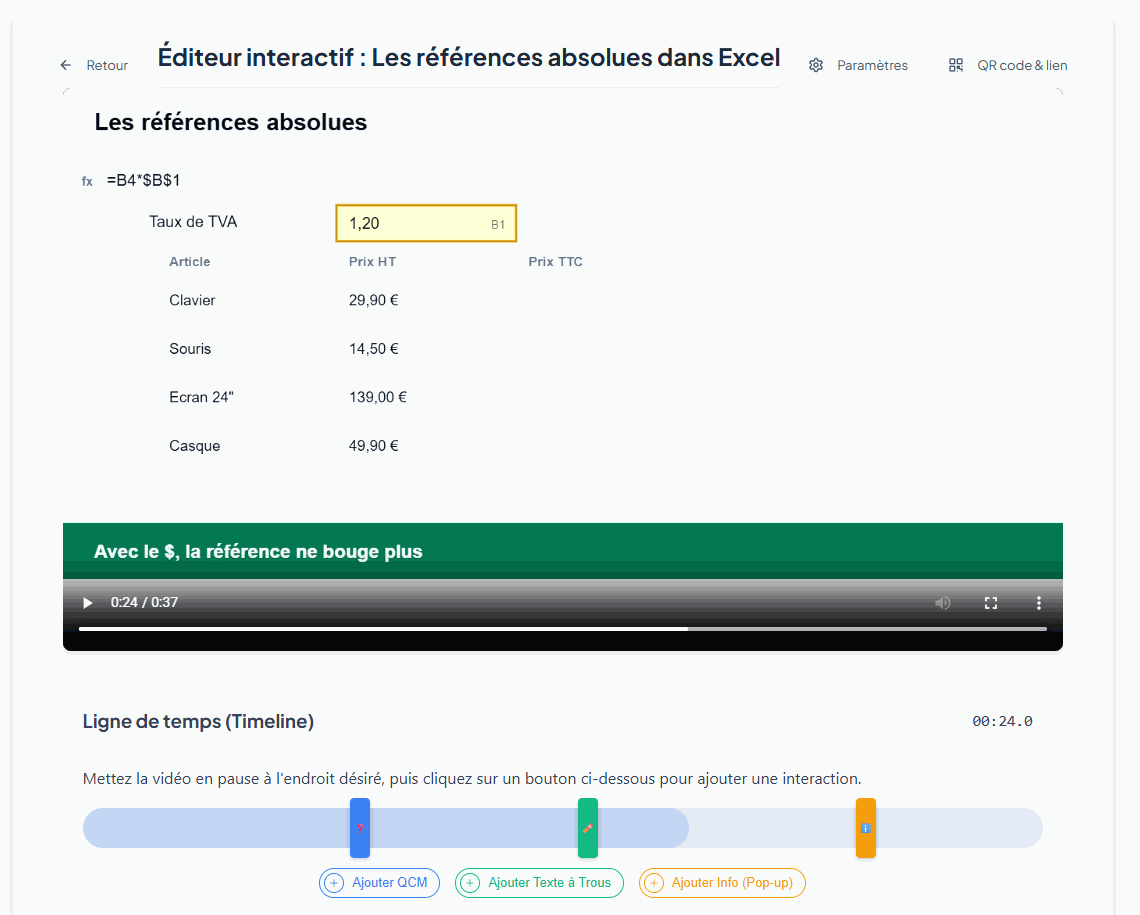Click the timeline track bar

[x=563, y=828]
